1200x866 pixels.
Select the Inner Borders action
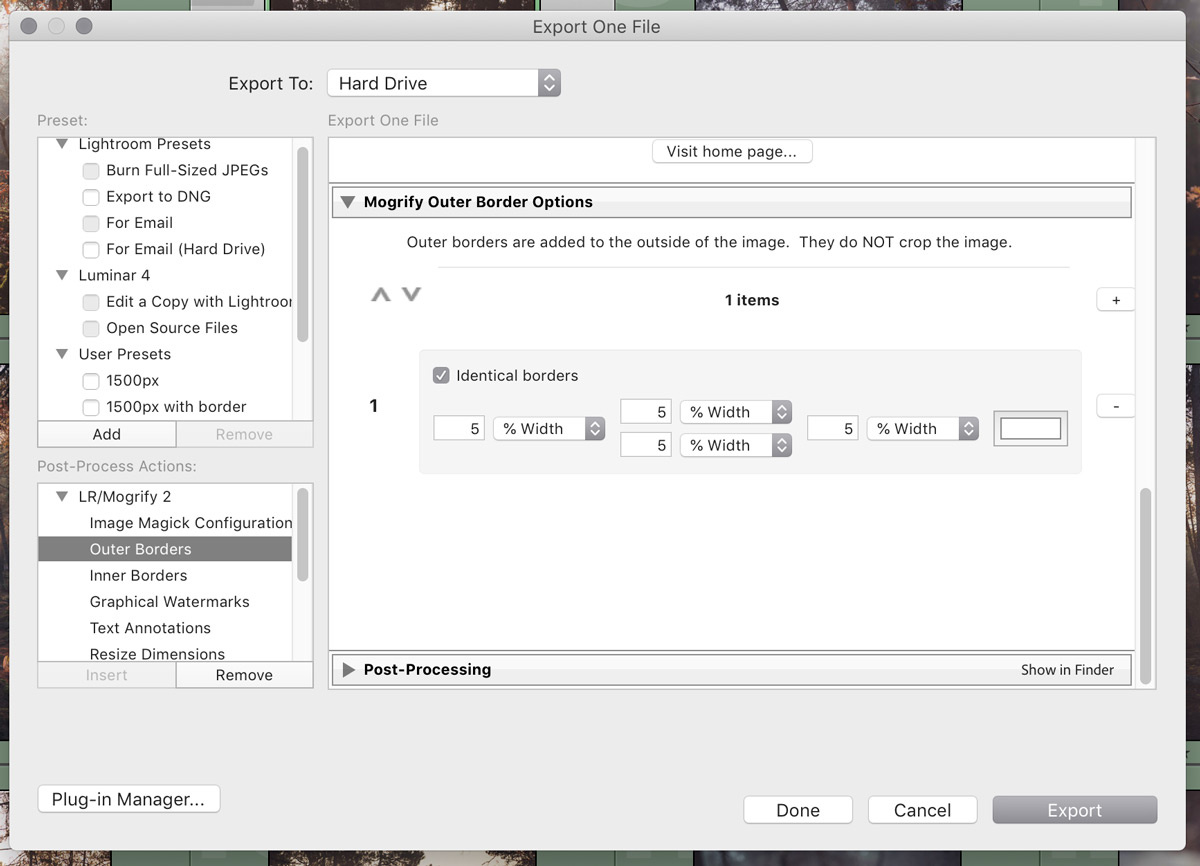[x=165, y=575]
